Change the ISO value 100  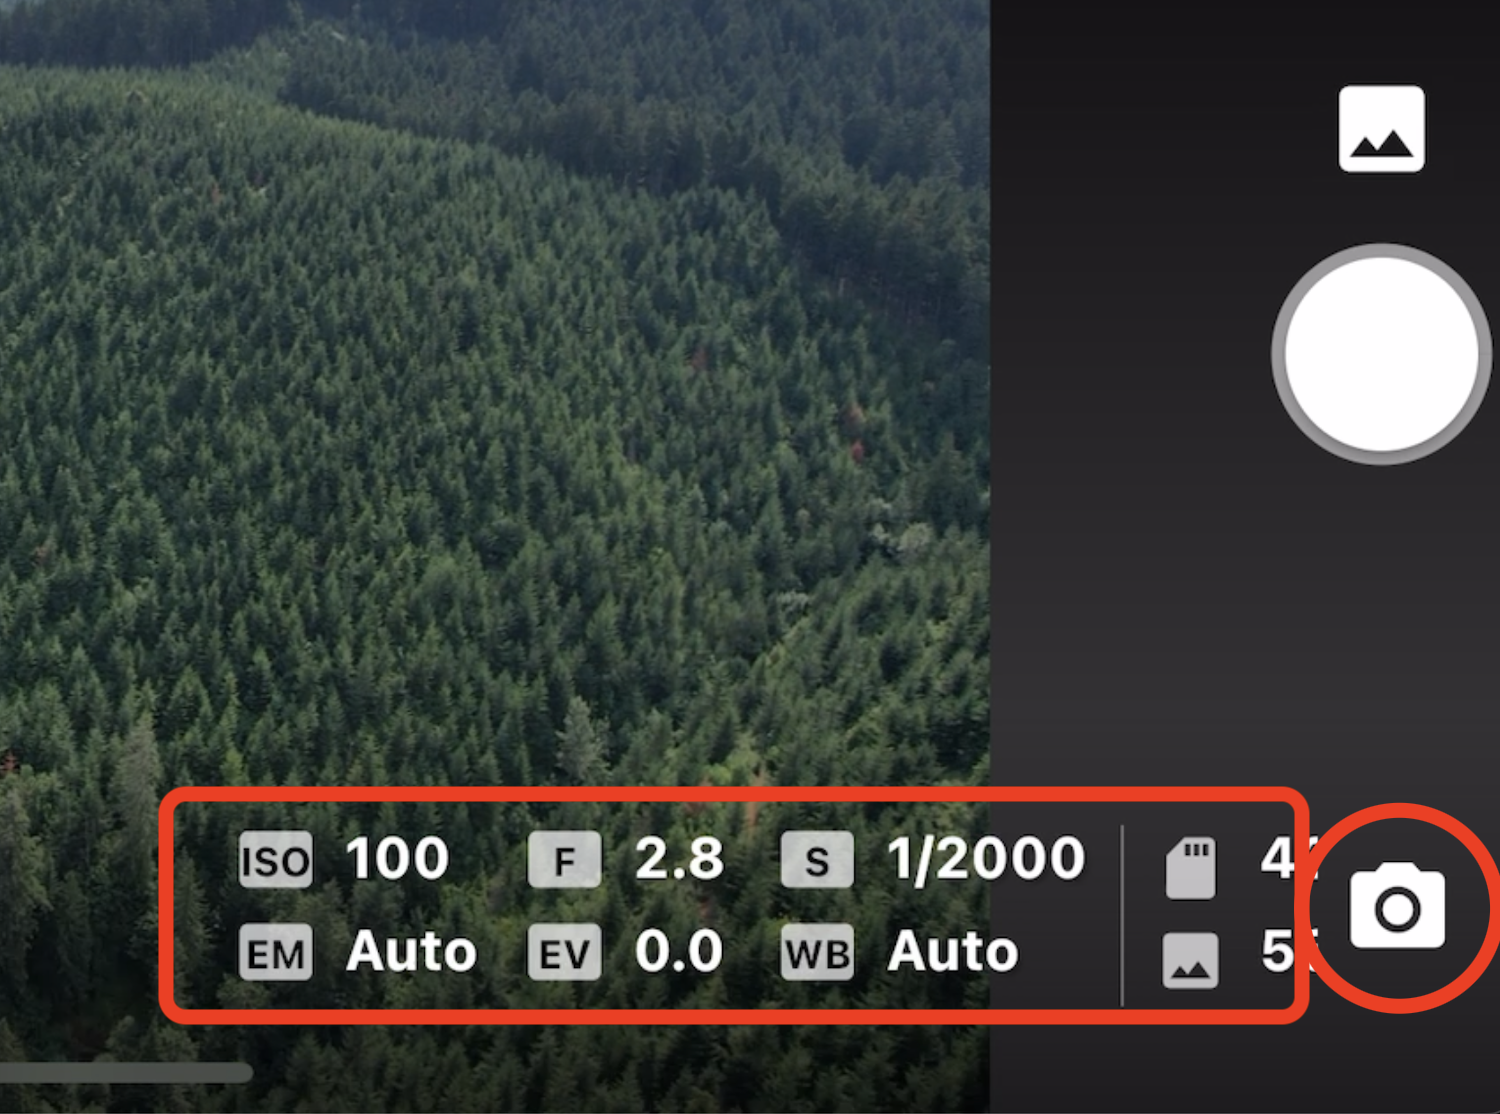(x=397, y=859)
